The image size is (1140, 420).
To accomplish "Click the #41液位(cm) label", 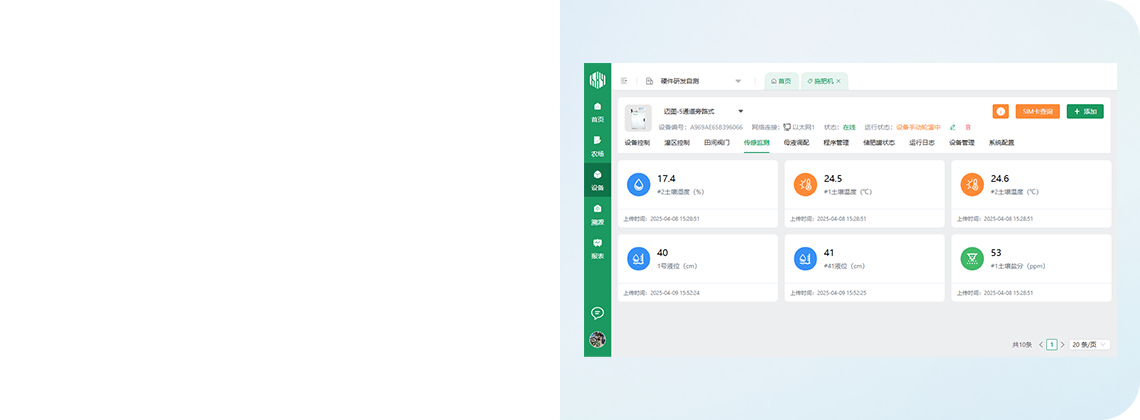I will point(846,267).
